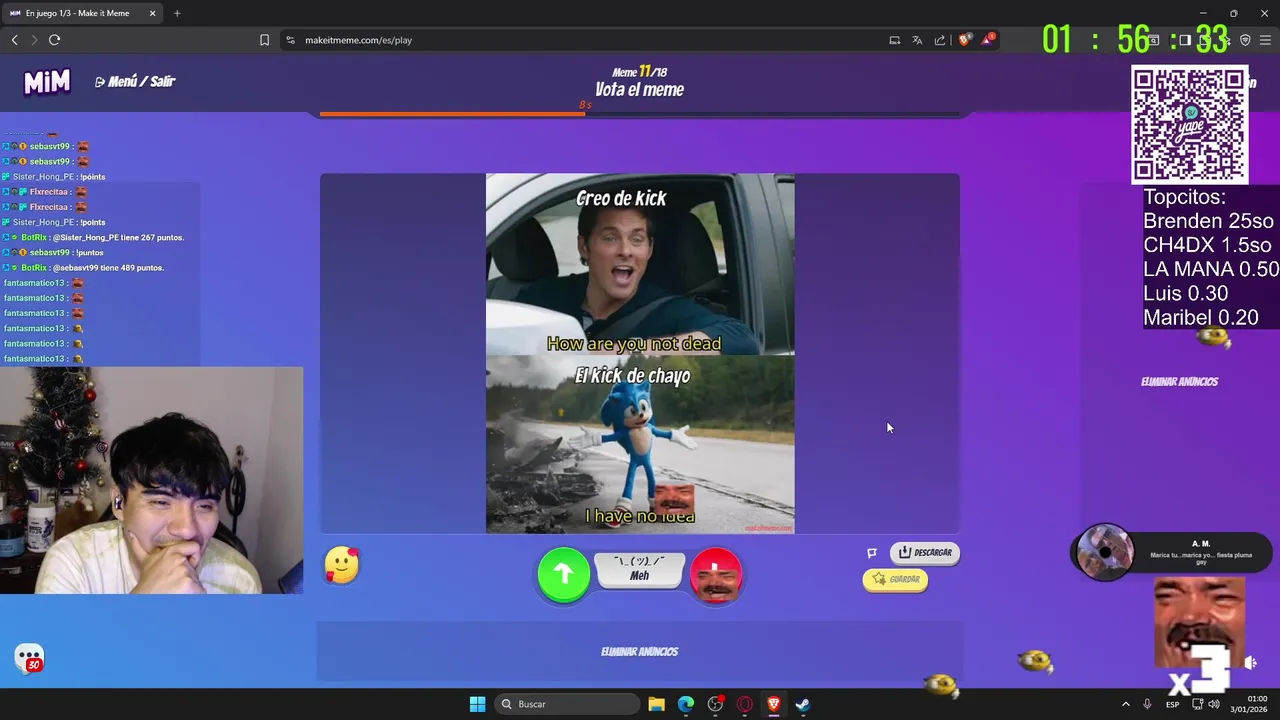Click the 'Meme 11/18' counter
Viewport: 1280px width, 720px height.
pos(640,72)
